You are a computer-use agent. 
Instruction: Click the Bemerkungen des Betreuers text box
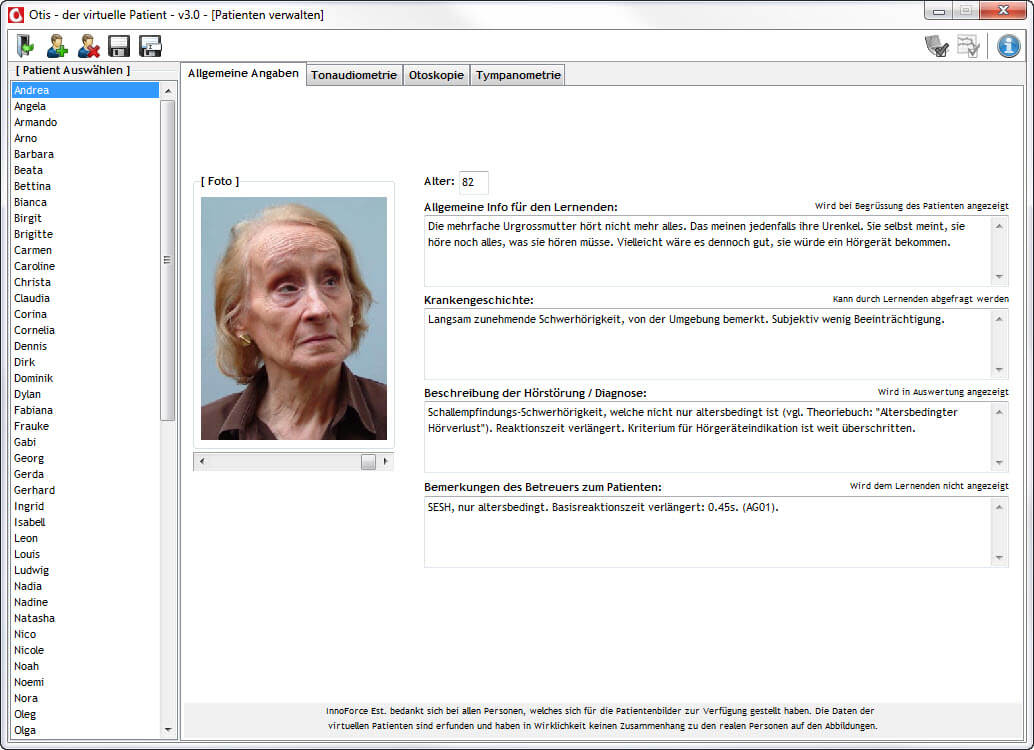point(706,531)
